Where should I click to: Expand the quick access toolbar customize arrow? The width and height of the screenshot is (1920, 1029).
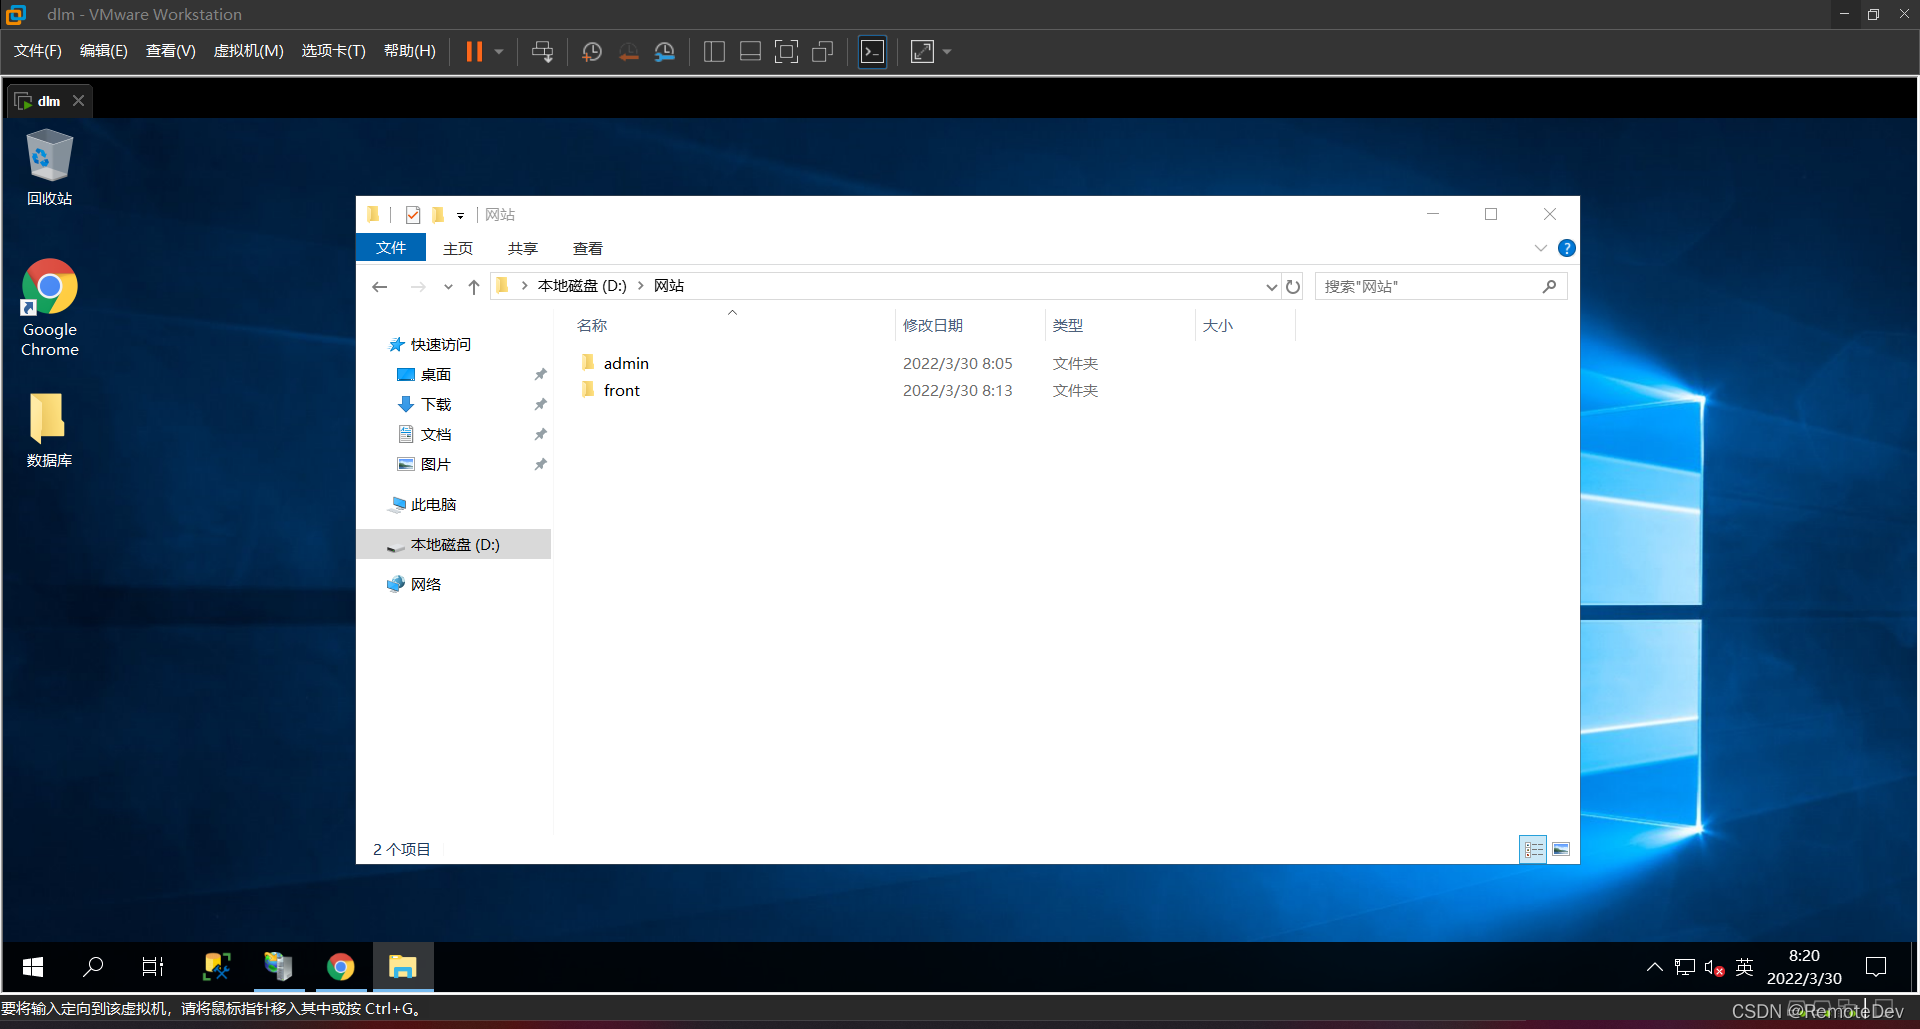tap(460, 215)
